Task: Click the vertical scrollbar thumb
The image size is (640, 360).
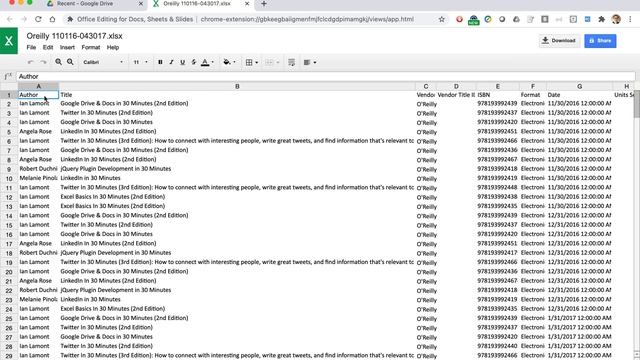Action: (x=637, y=103)
